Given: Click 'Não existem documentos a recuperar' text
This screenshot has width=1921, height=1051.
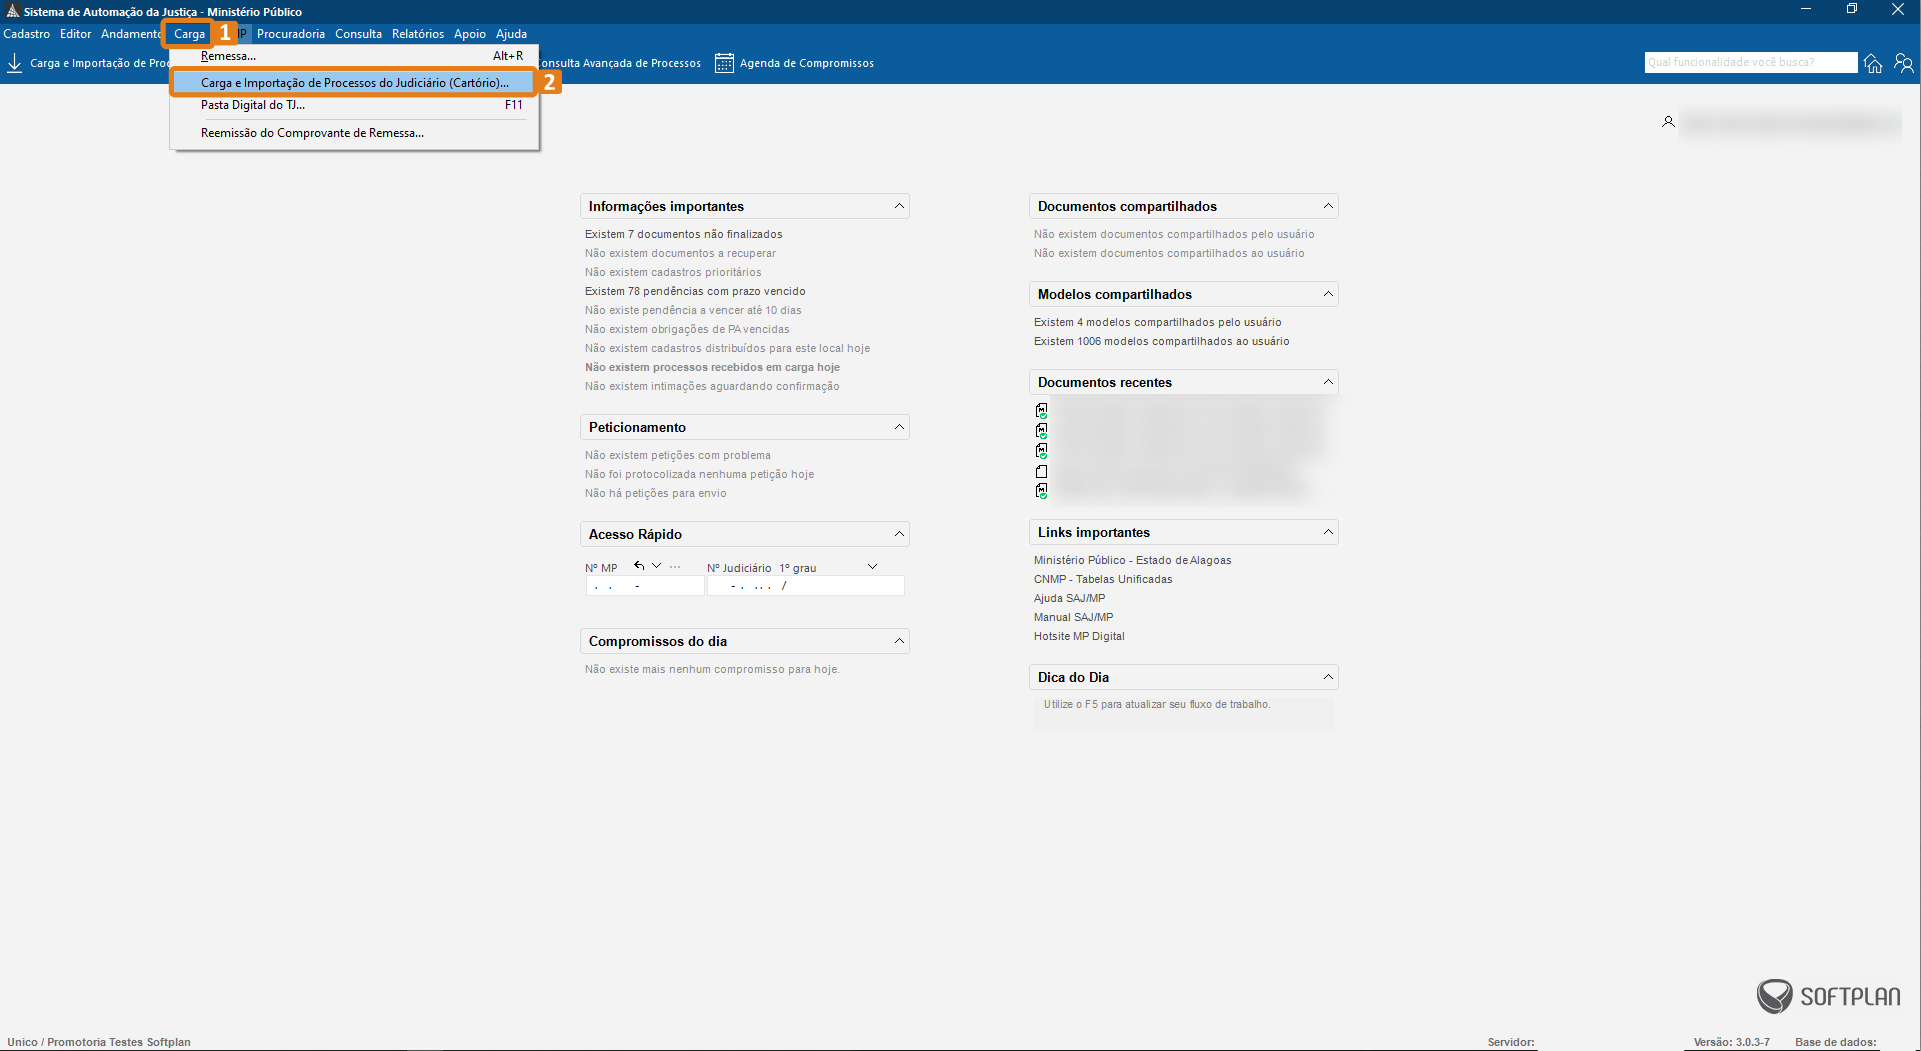Looking at the screenshot, I should 680,253.
